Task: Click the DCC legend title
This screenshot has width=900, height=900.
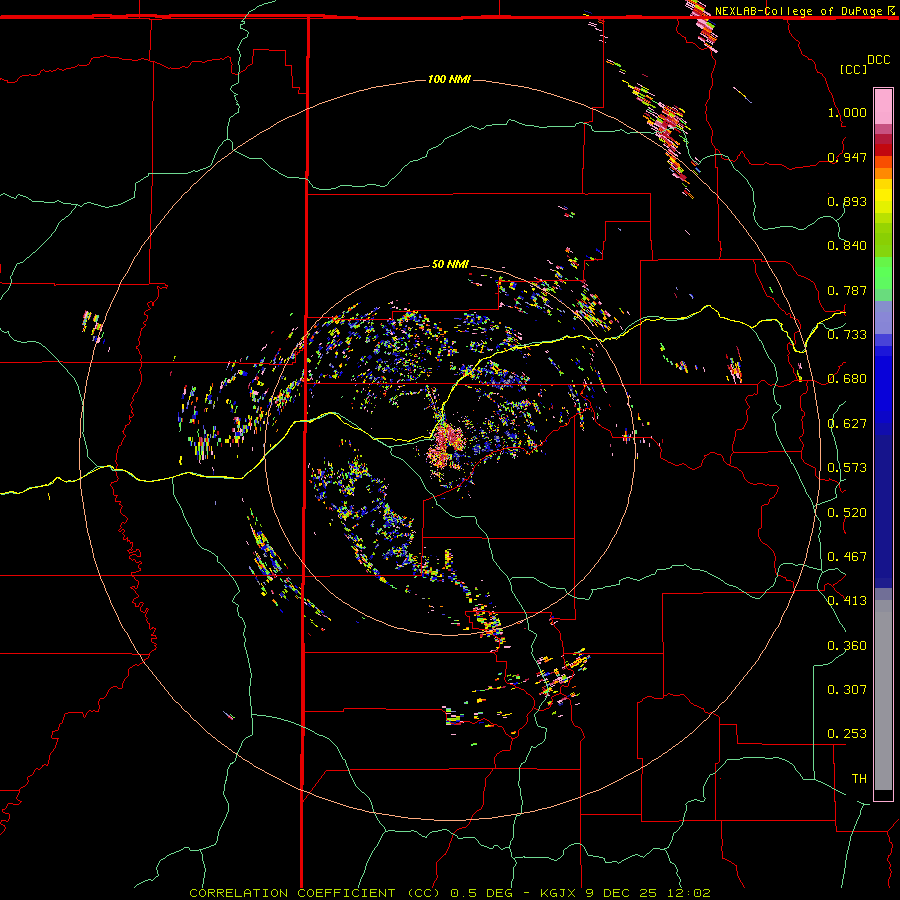Action: pyautogui.click(x=878, y=60)
